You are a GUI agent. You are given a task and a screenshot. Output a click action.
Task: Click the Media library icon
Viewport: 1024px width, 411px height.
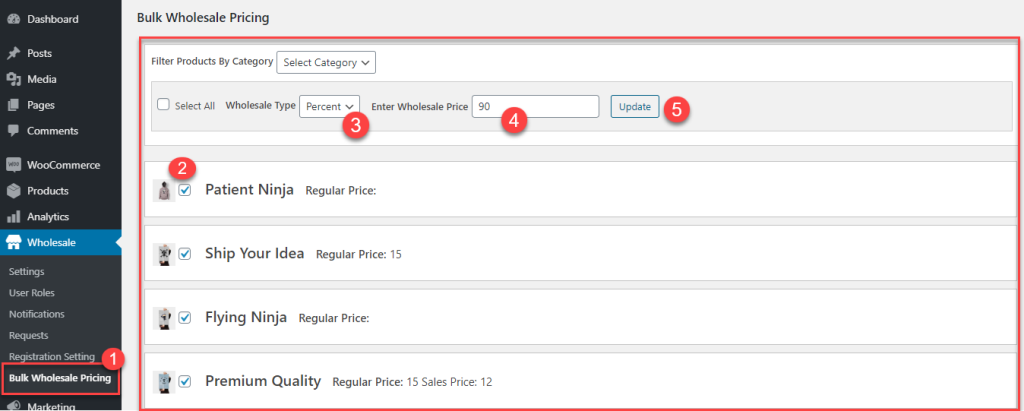(x=13, y=79)
